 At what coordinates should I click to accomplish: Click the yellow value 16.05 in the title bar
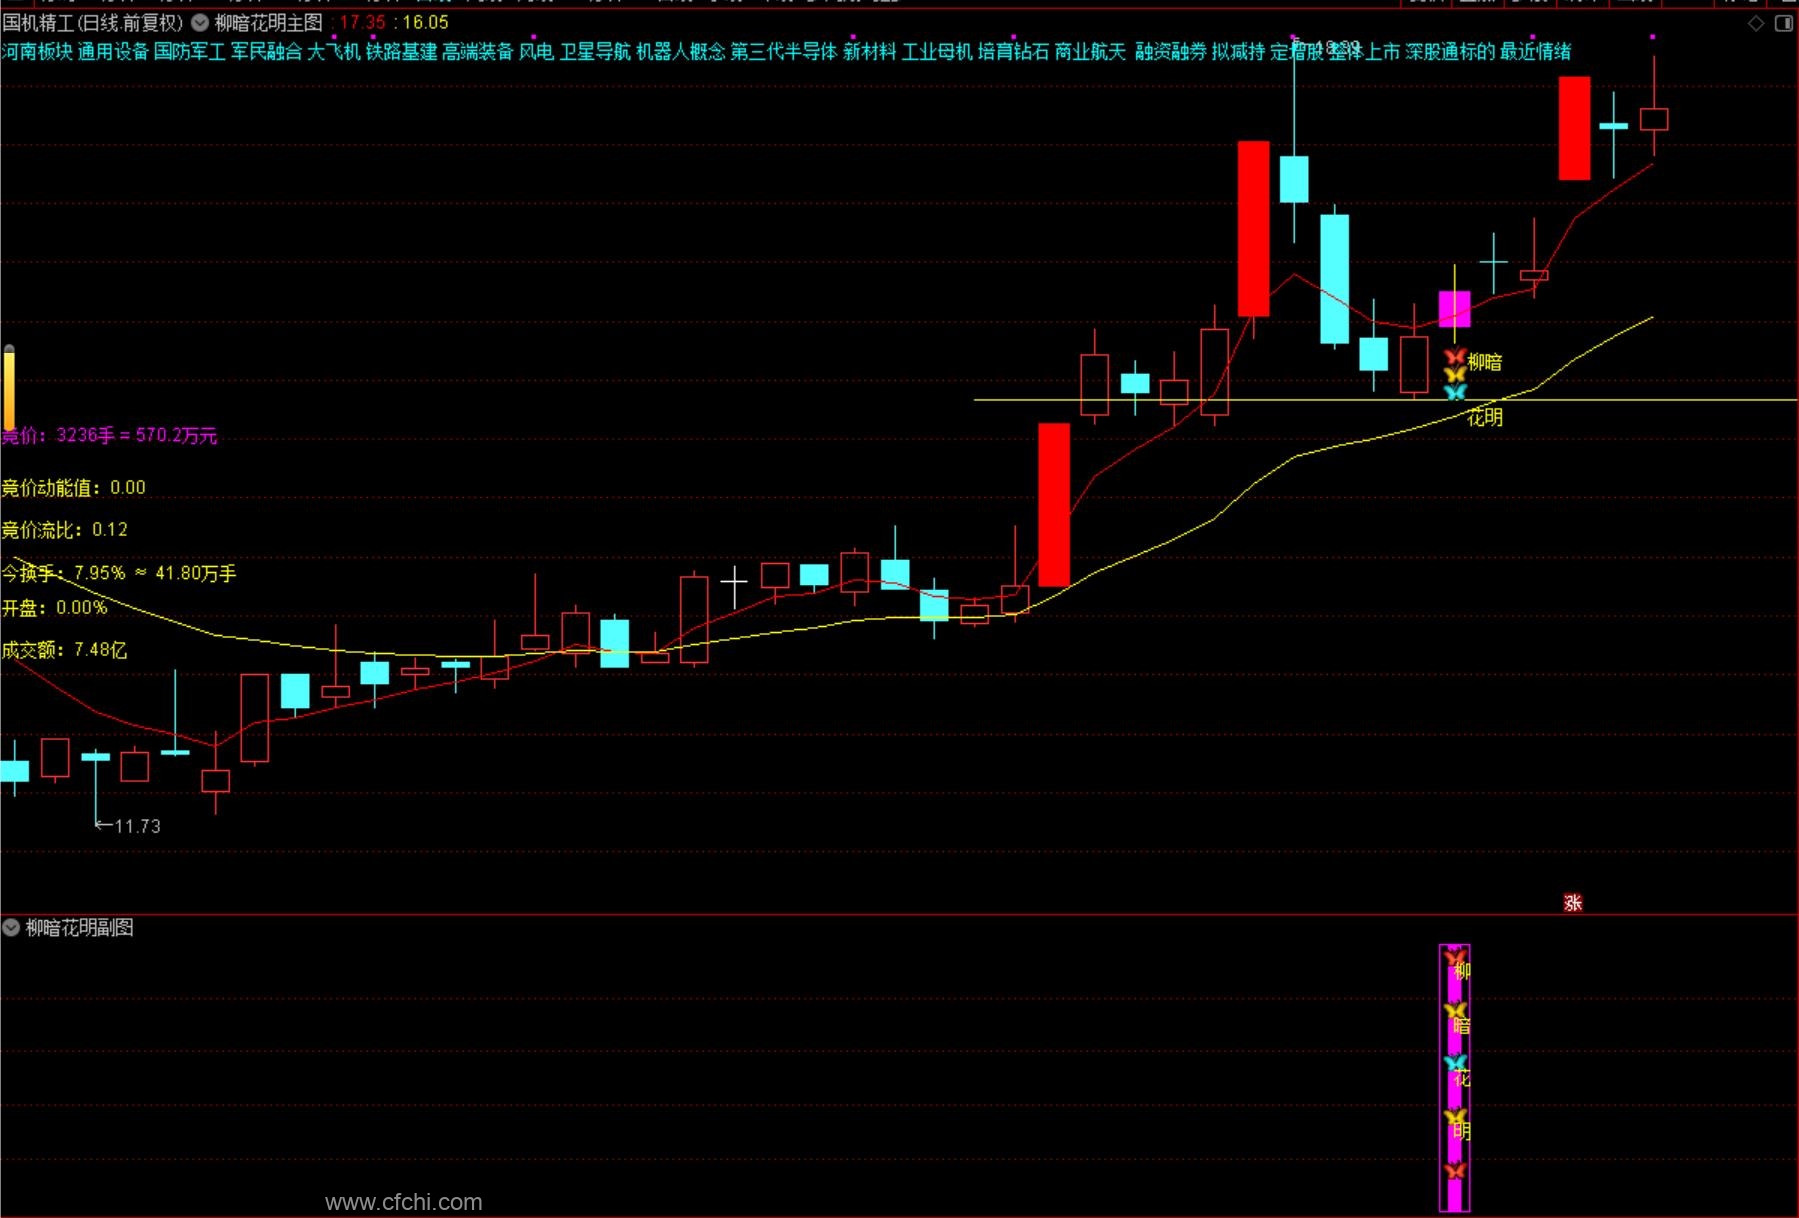425,22
